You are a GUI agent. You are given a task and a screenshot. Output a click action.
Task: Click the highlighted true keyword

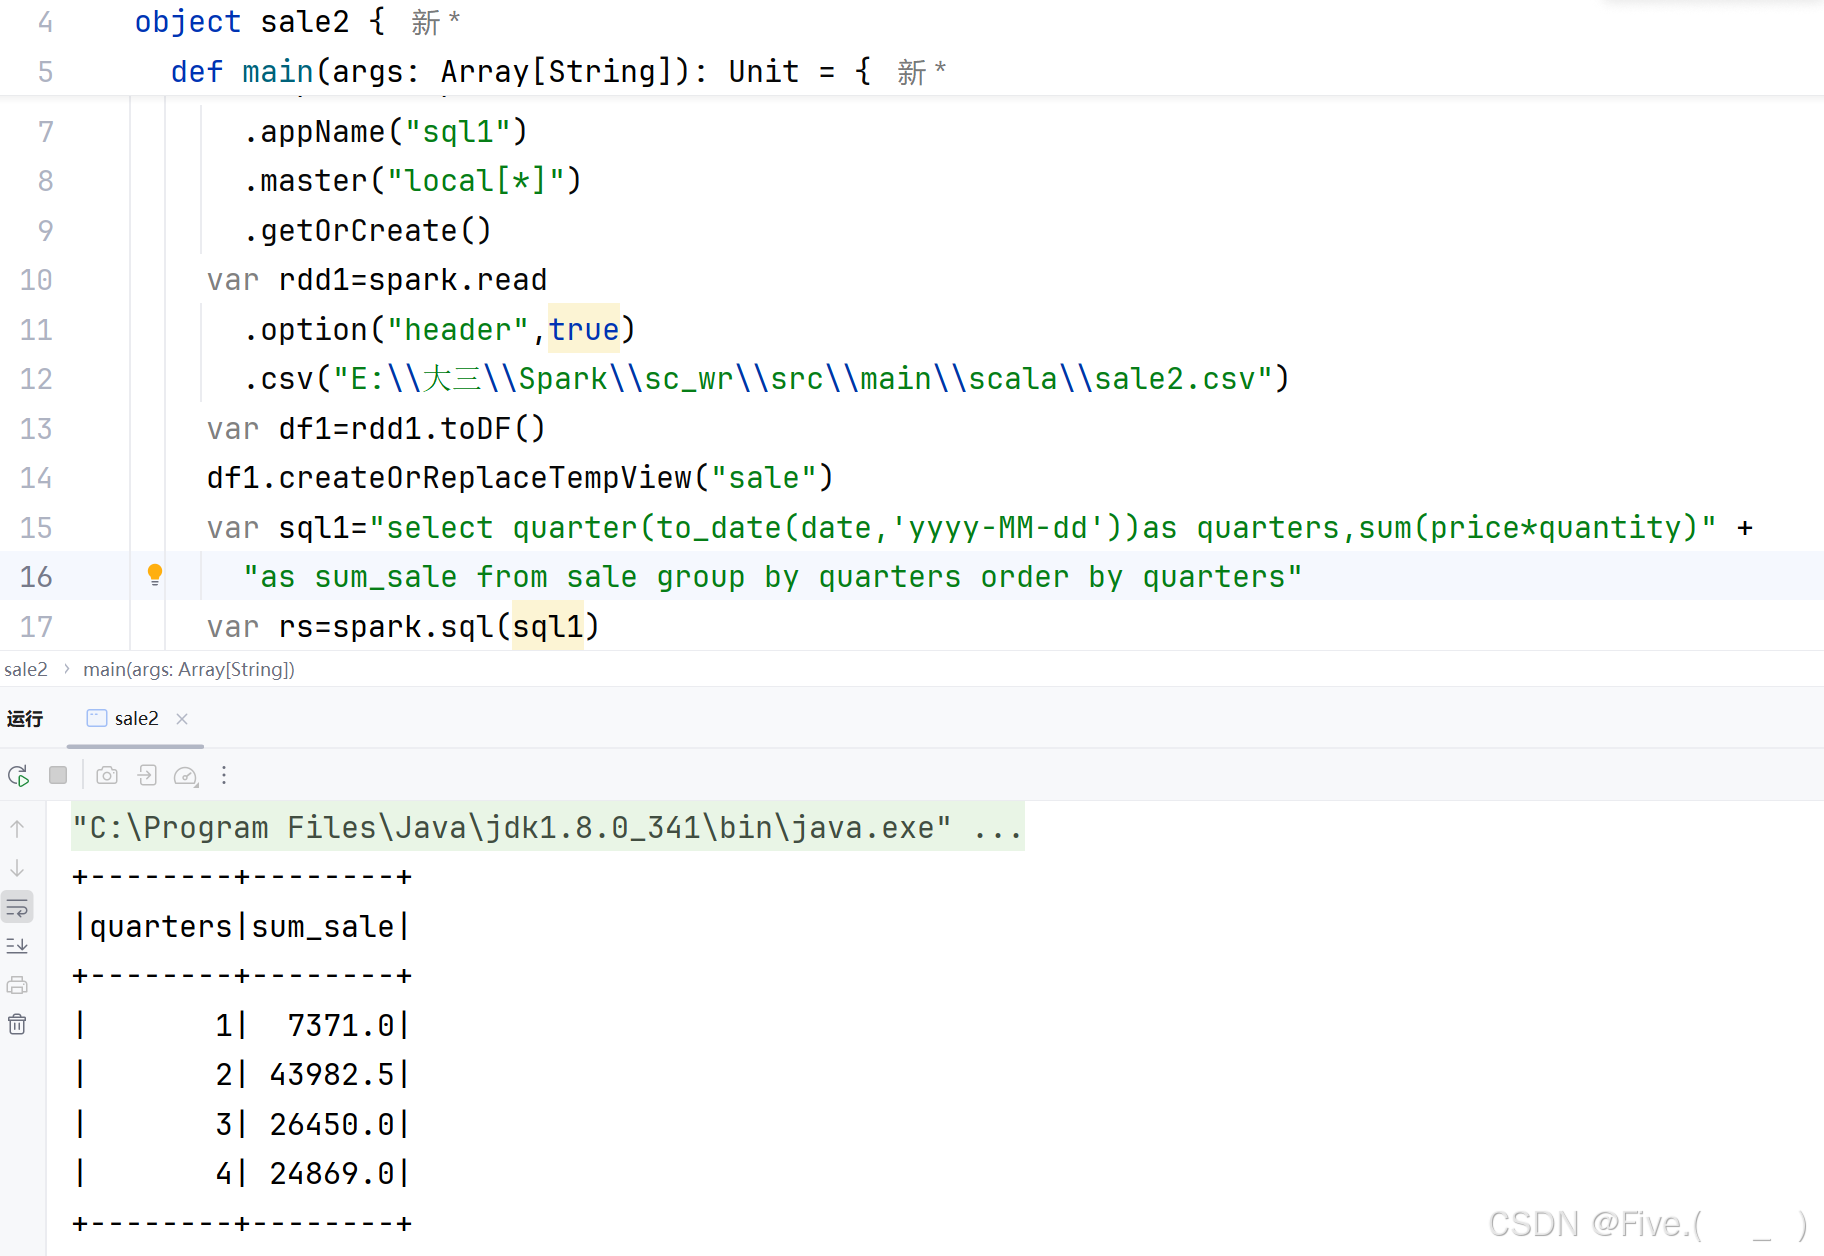584,329
